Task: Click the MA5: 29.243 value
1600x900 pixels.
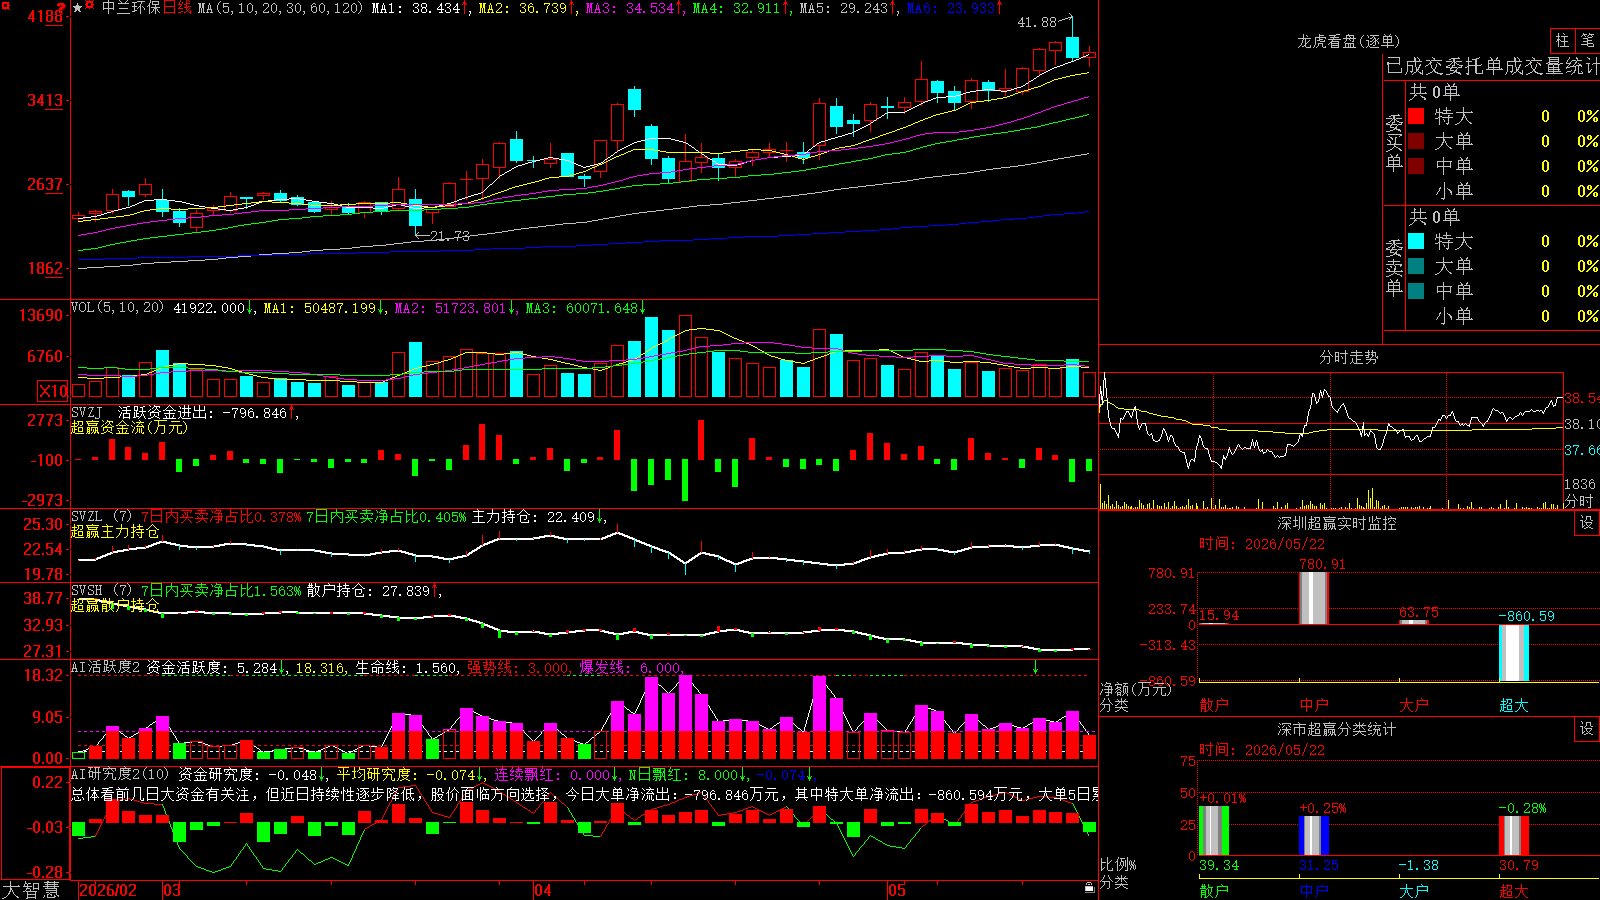Action: coord(844,8)
